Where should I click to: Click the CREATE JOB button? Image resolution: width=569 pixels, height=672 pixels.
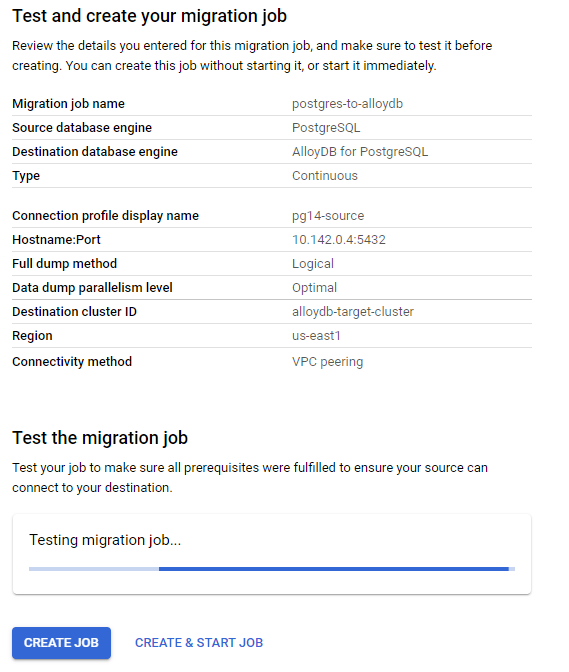61,642
